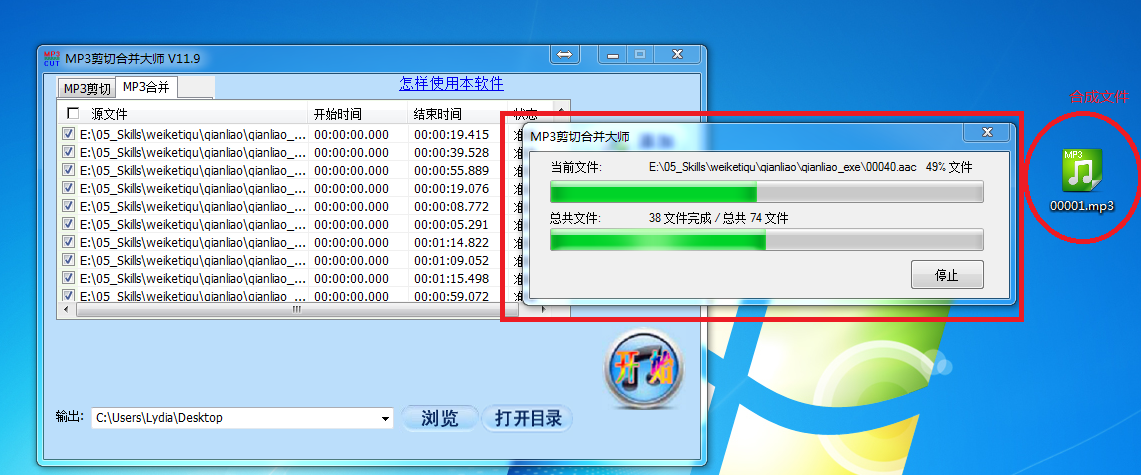
Task: Untick the checkbox for row 00:01:14.822
Action: 68,242
